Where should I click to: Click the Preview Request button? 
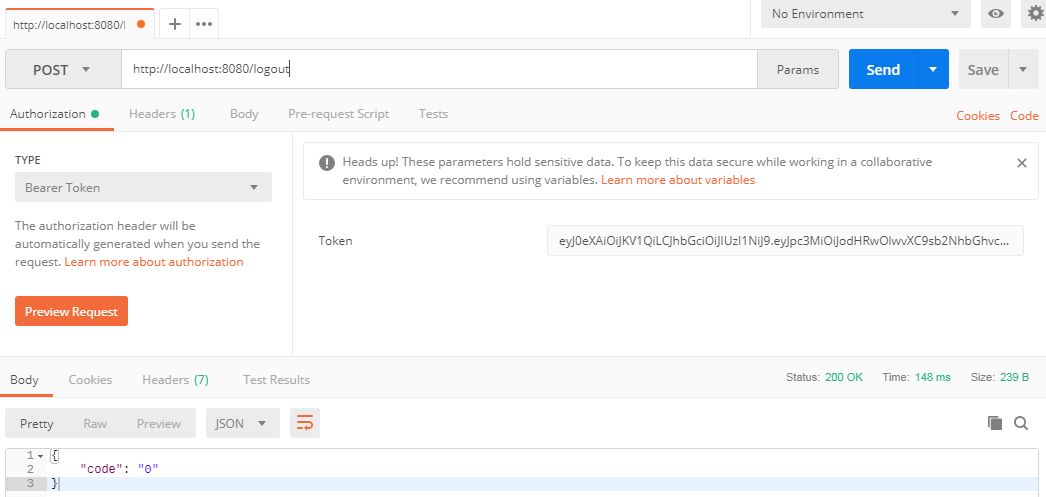click(x=71, y=312)
